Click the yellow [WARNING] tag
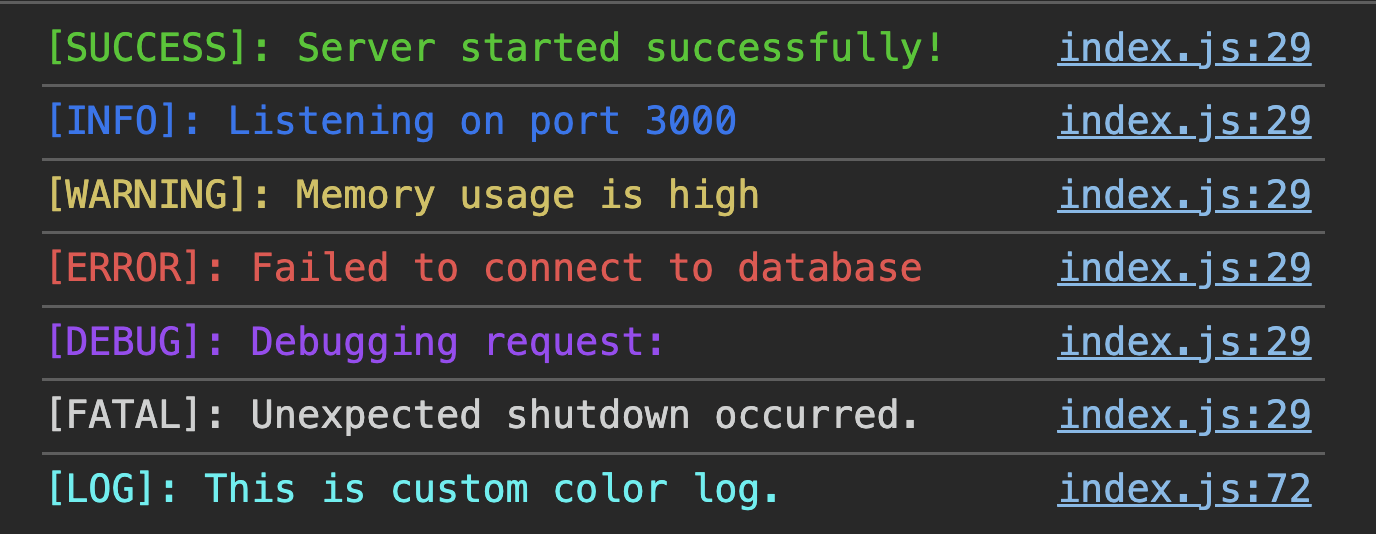The image size is (1376, 534). 147,195
